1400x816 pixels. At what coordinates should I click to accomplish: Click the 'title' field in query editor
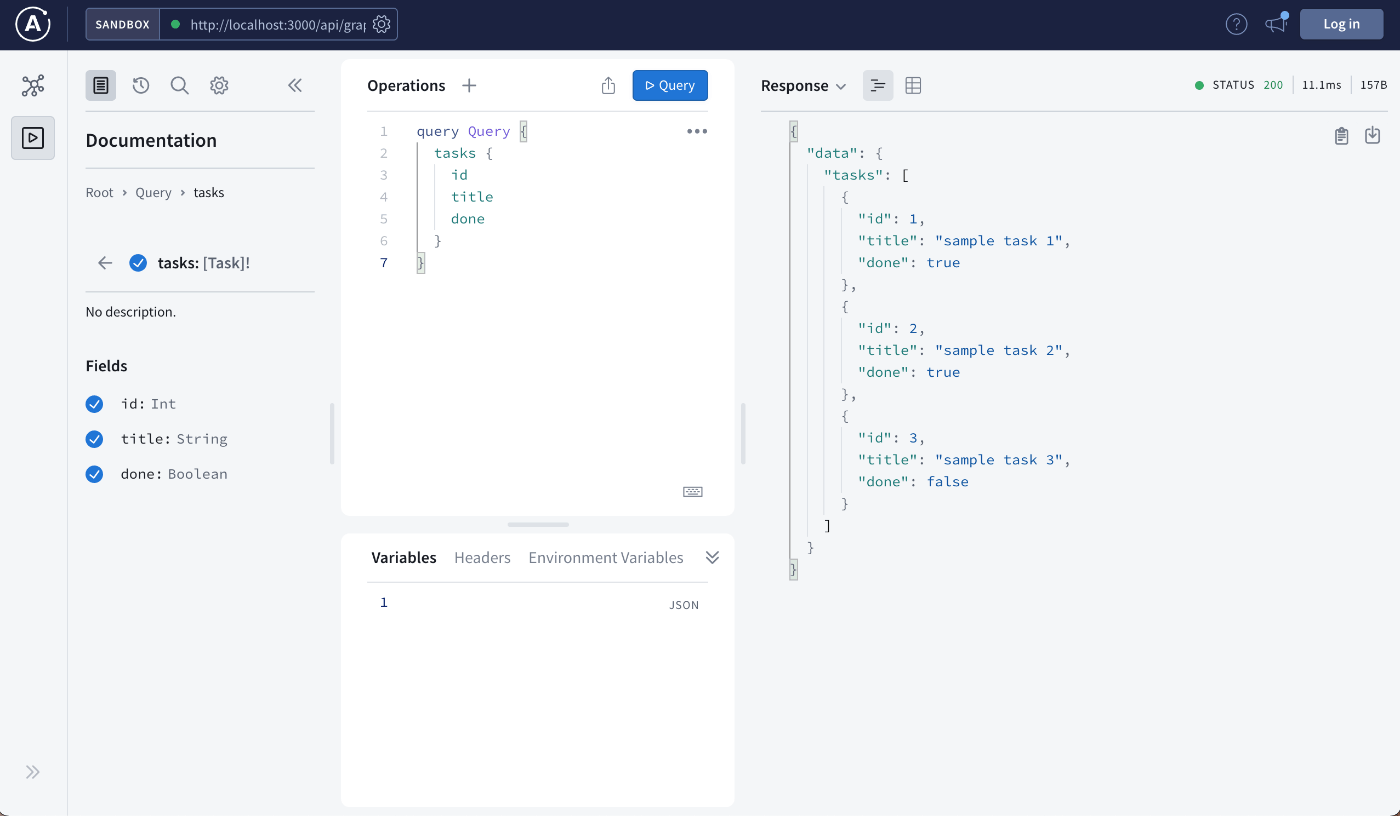click(x=472, y=197)
